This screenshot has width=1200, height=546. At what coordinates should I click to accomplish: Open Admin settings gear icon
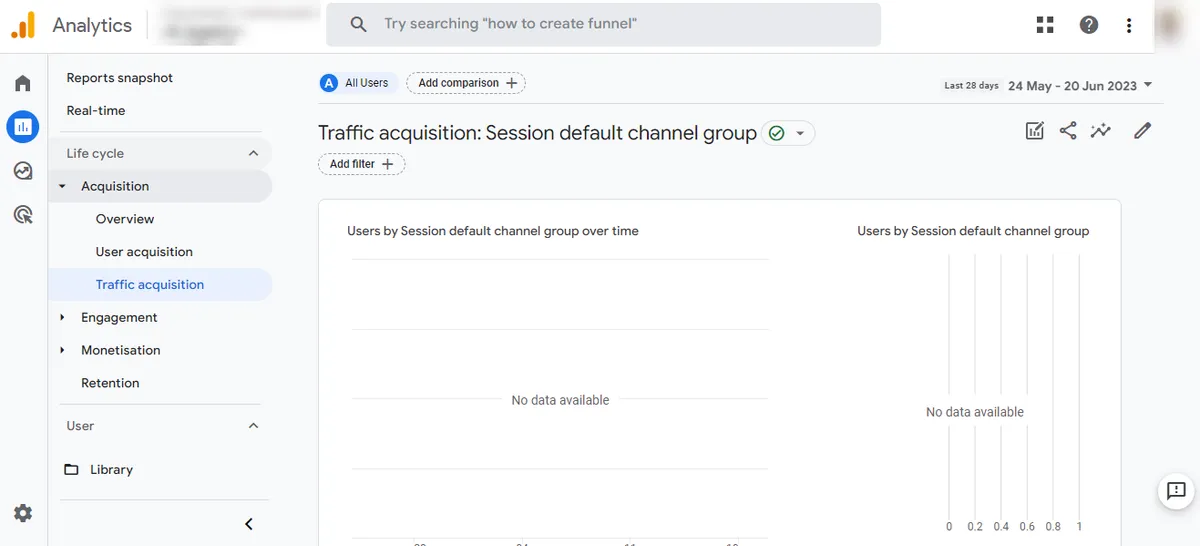pos(23,513)
